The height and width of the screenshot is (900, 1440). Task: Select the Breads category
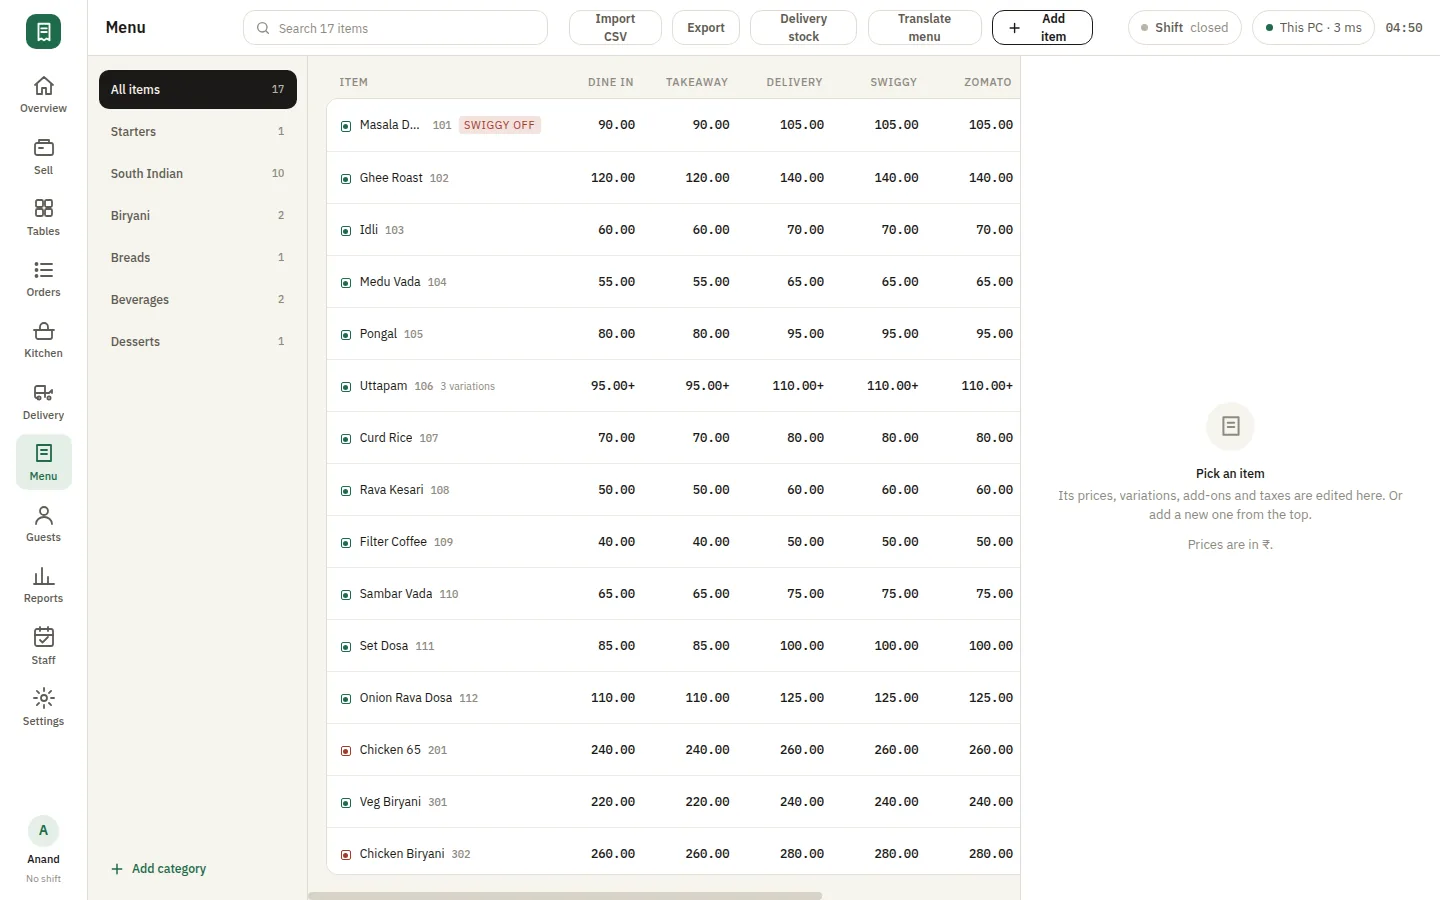(x=198, y=257)
